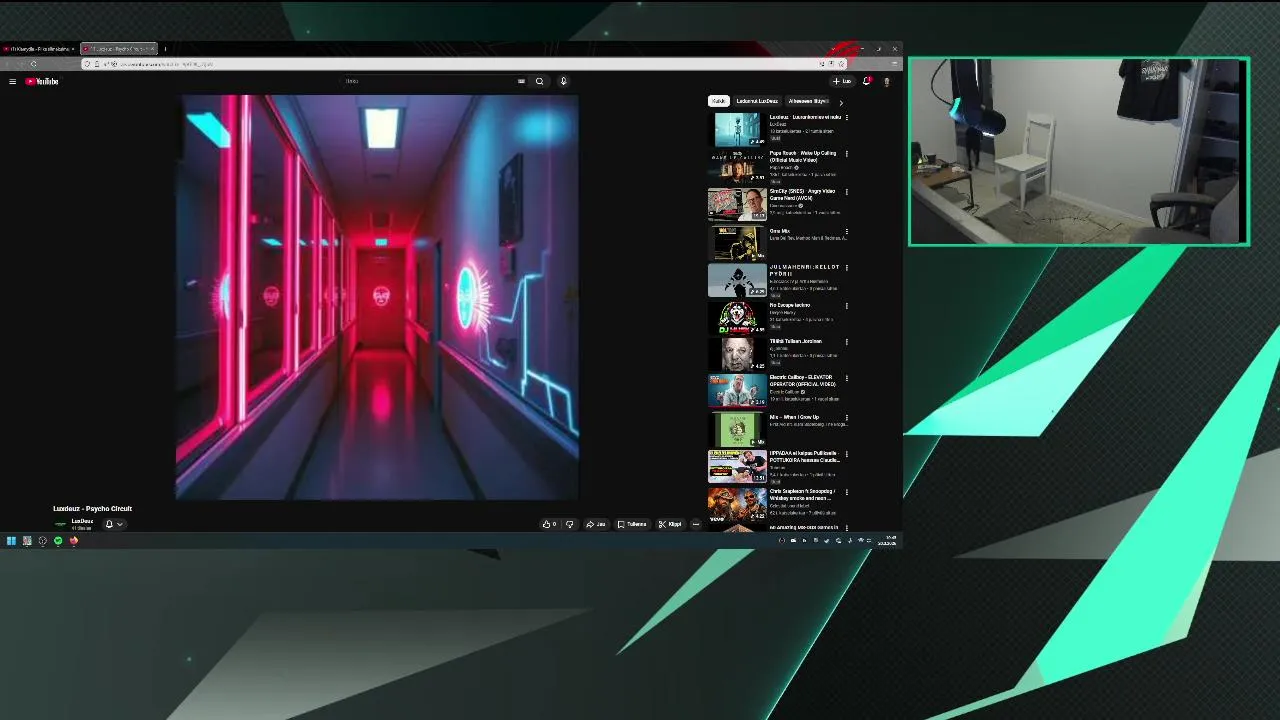The image size is (1280, 720).
Task: Open the notifications bell in YouTube header
Action: click(x=866, y=81)
